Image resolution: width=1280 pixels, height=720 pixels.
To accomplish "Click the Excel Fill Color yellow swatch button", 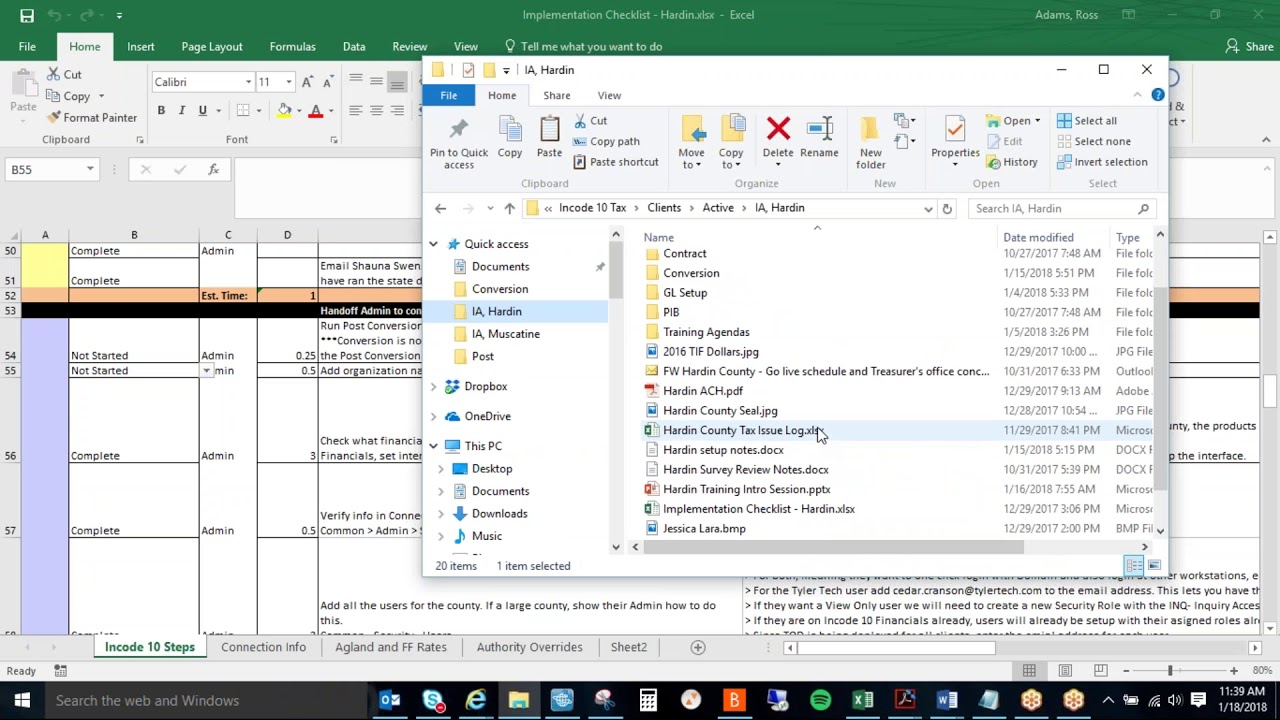I will pyautogui.click(x=285, y=110).
